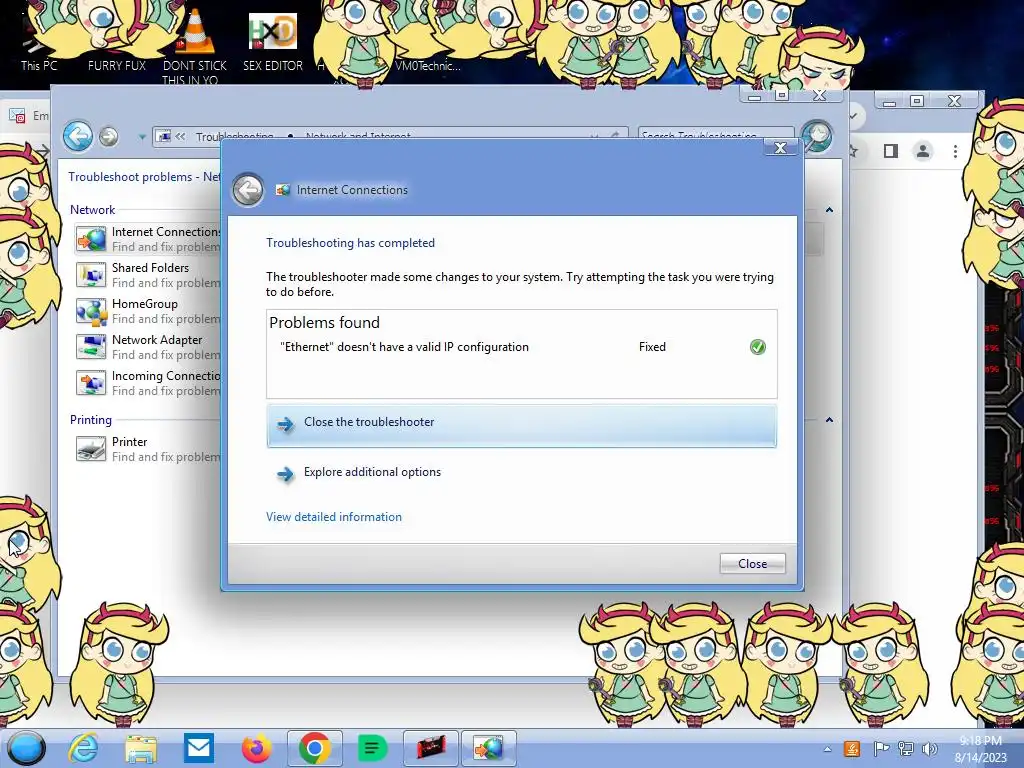Open Internet Explorer from the taskbar

click(84, 748)
